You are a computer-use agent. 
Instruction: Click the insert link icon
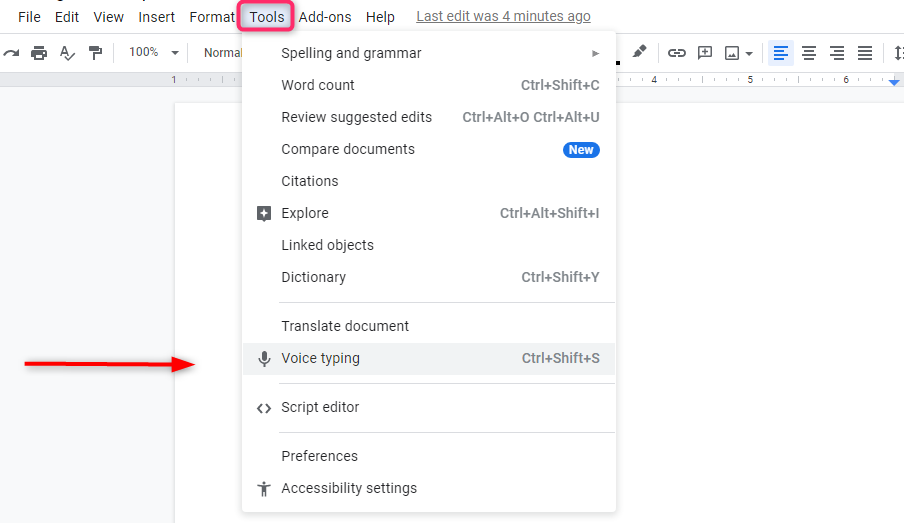[676, 53]
